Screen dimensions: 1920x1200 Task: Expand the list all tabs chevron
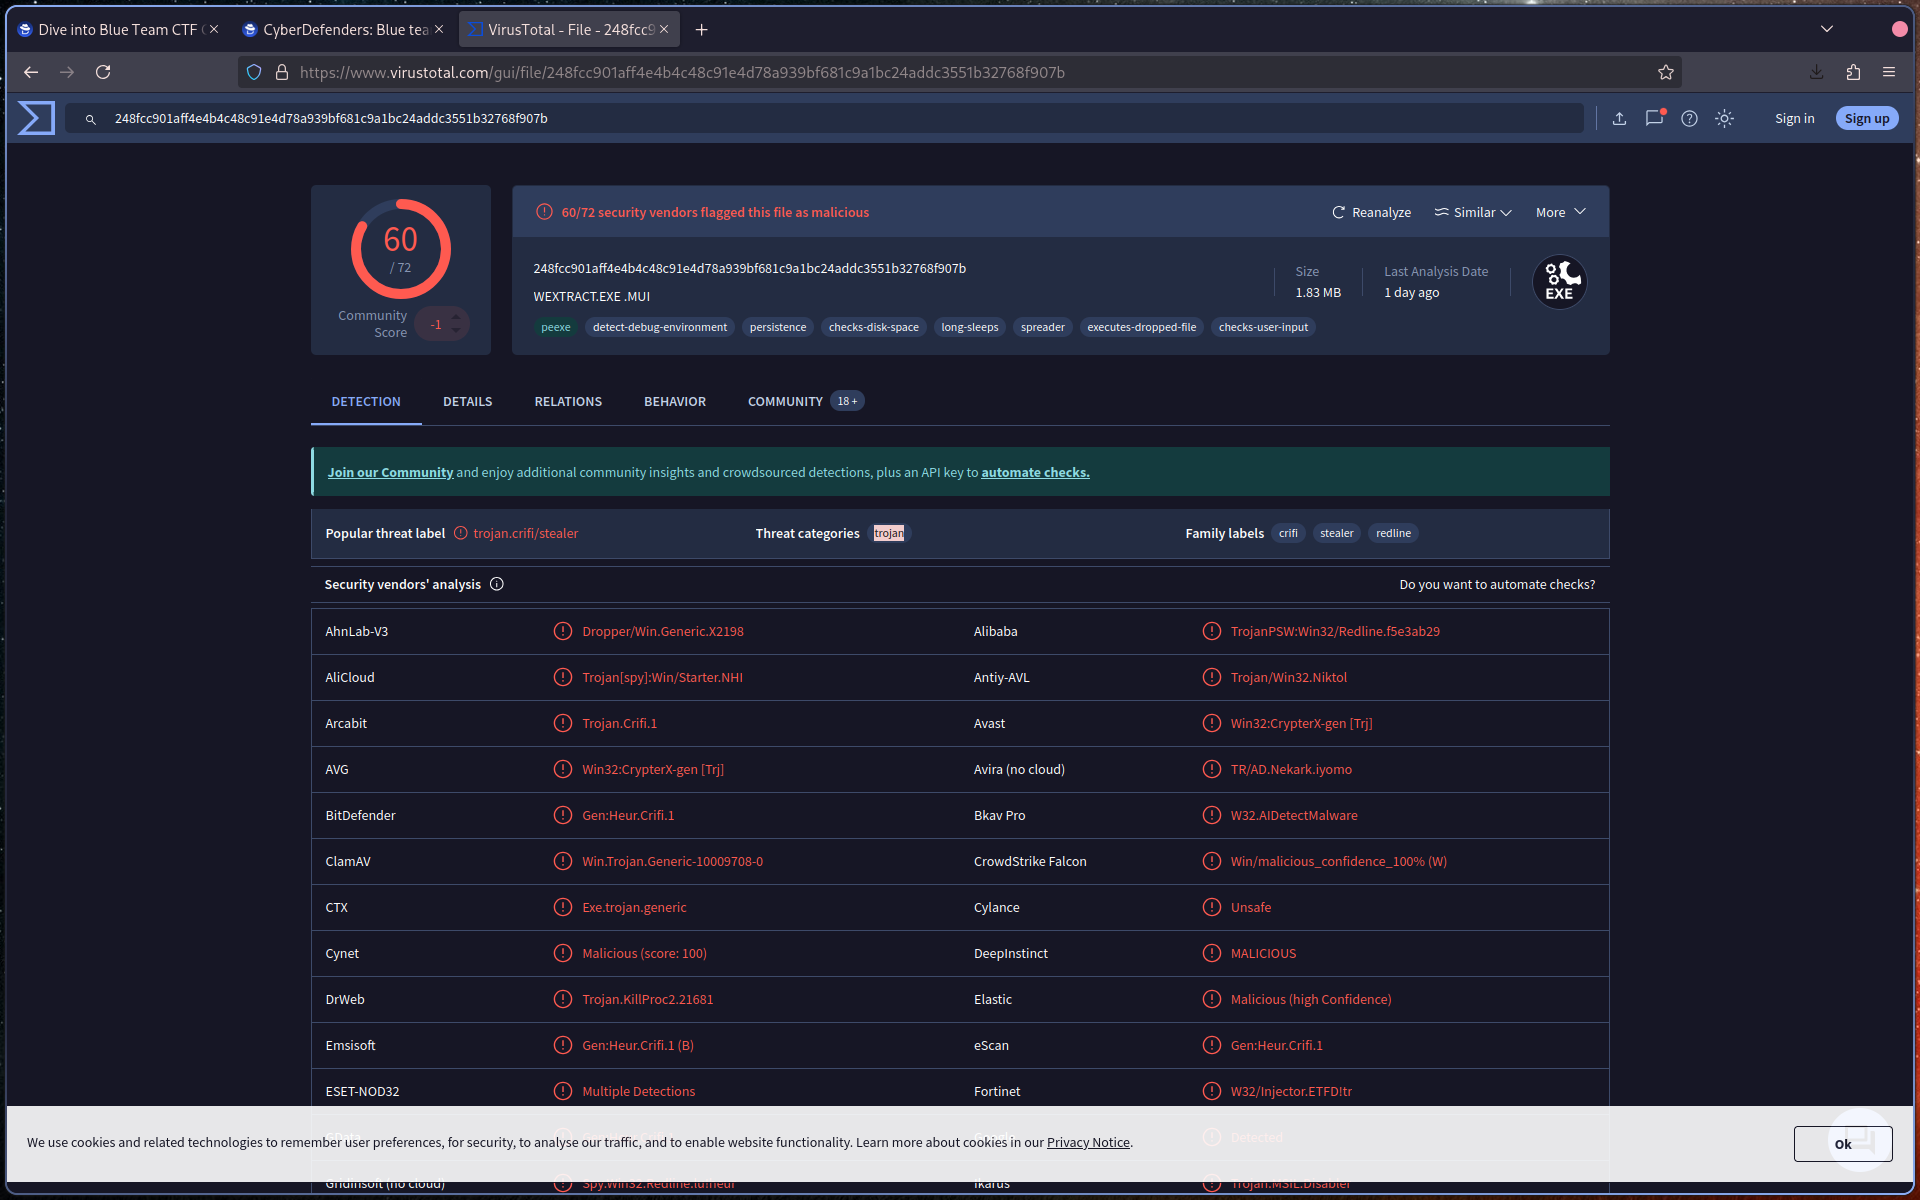[1827, 29]
